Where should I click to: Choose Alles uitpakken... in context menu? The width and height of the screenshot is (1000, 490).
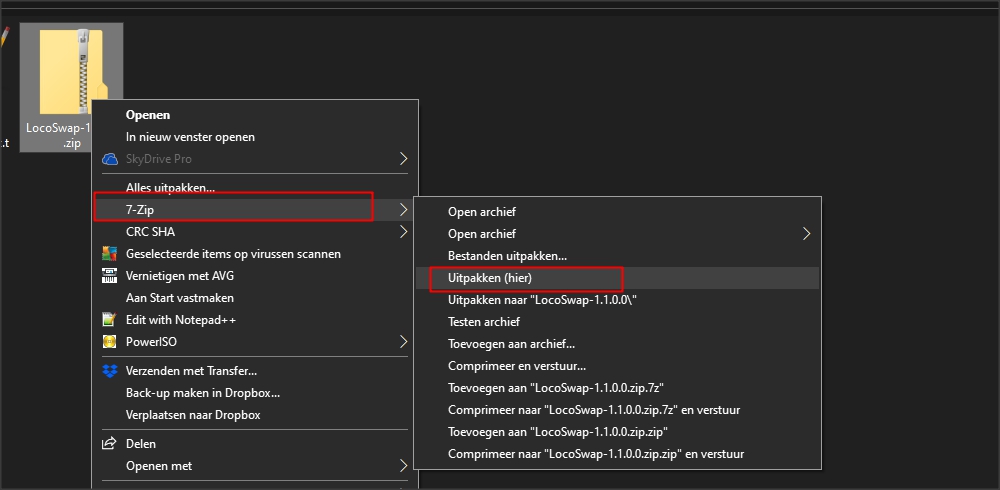[x=170, y=188]
